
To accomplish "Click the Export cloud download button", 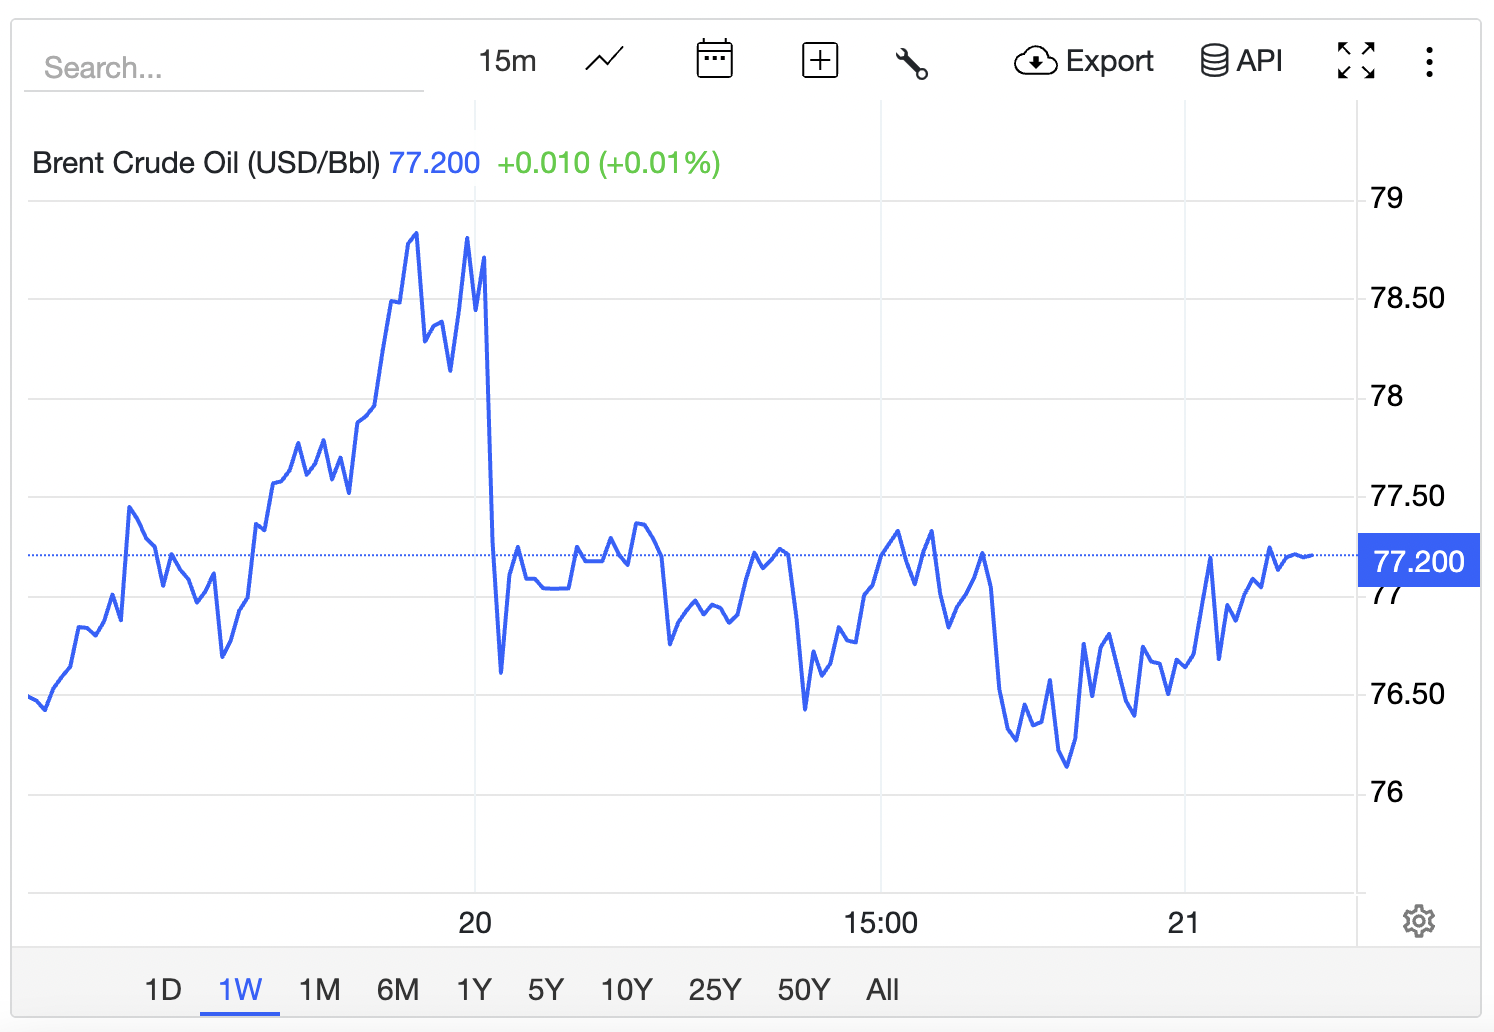I will pos(1083,61).
